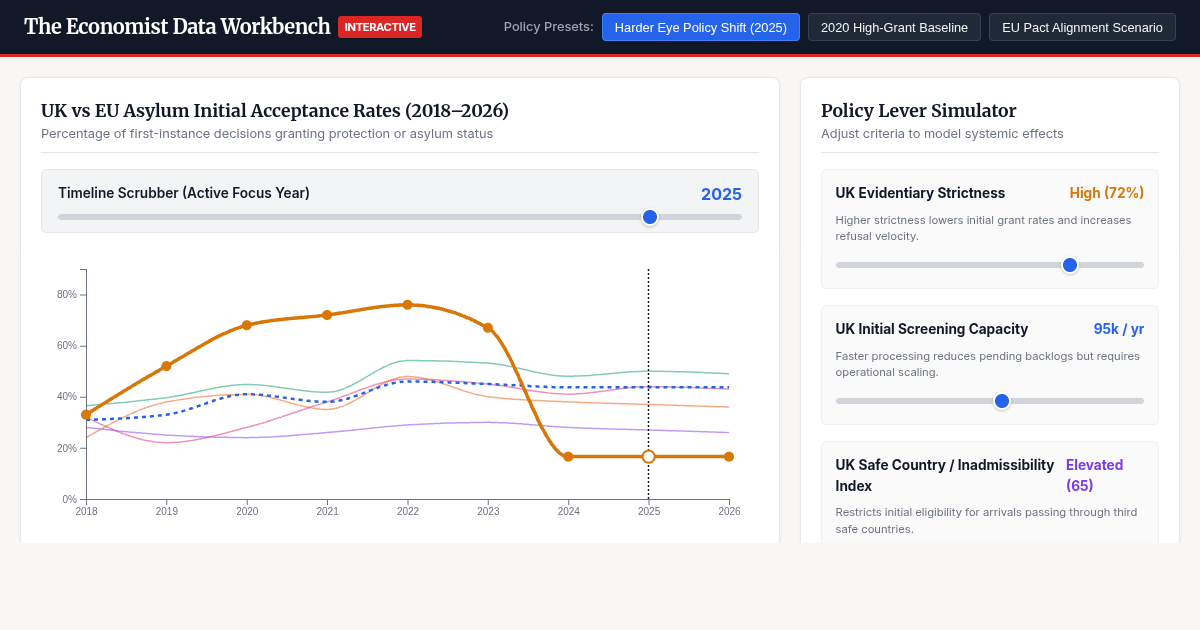Click the 2021 orange data point
The height and width of the screenshot is (630, 1200).
click(x=327, y=315)
